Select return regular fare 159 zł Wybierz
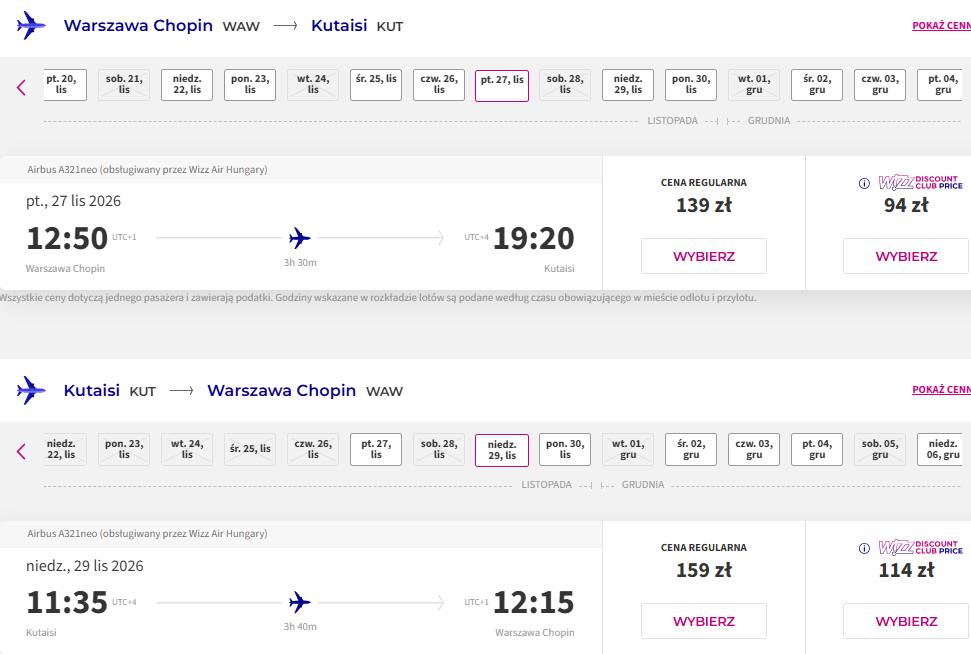The image size is (971, 654). pyautogui.click(x=703, y=621)
